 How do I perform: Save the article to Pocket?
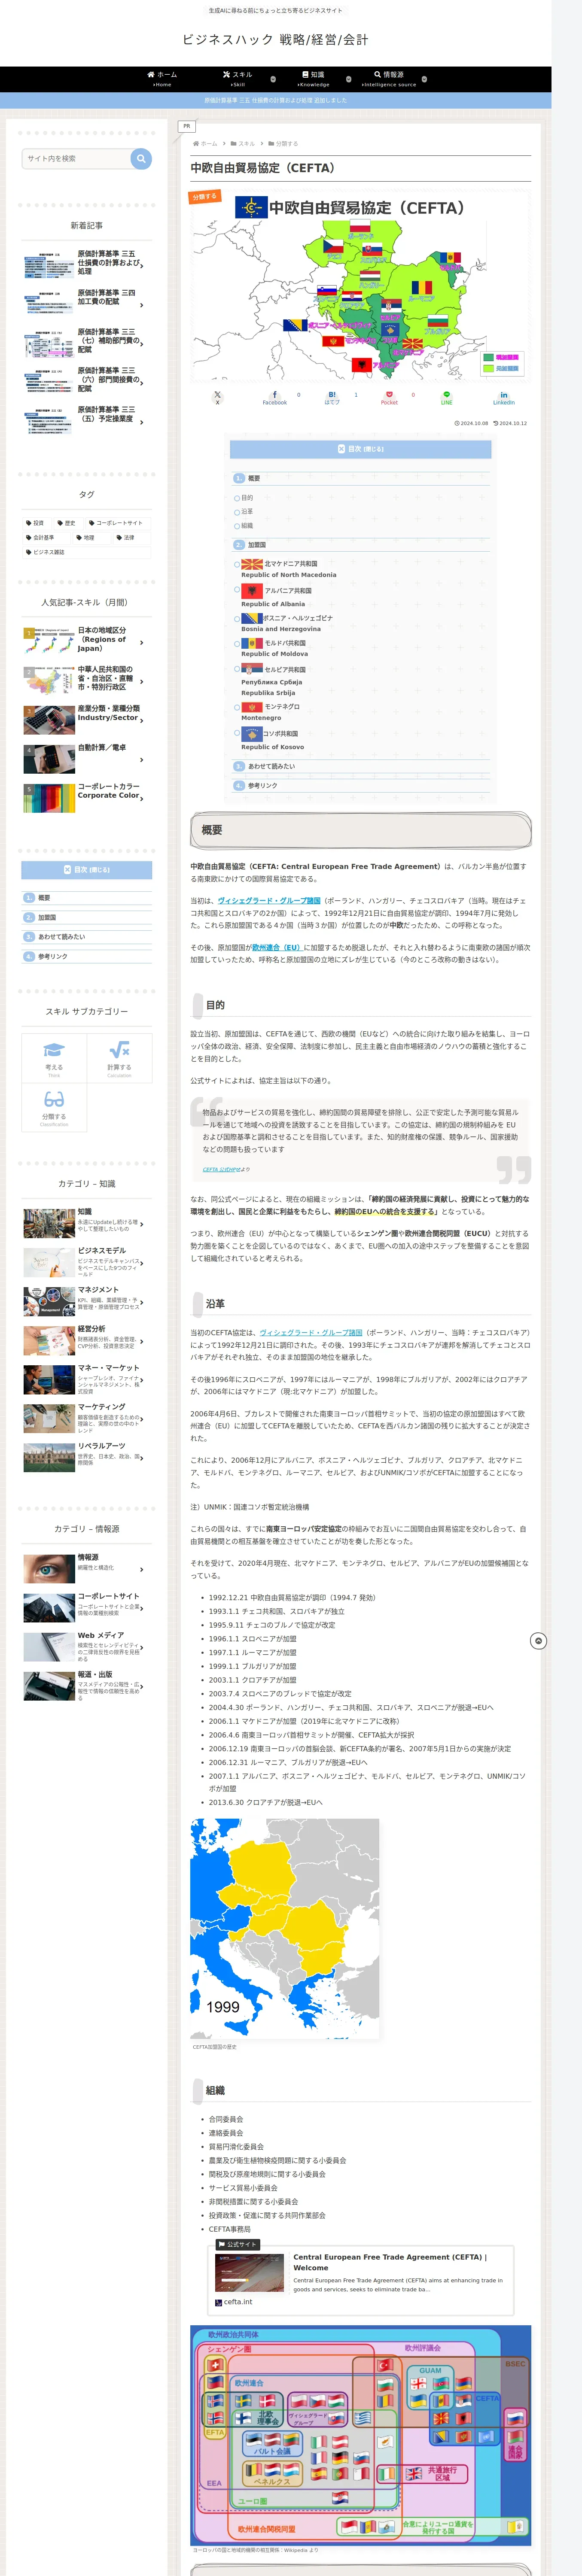pyautogui.click(x=389, y=397)
